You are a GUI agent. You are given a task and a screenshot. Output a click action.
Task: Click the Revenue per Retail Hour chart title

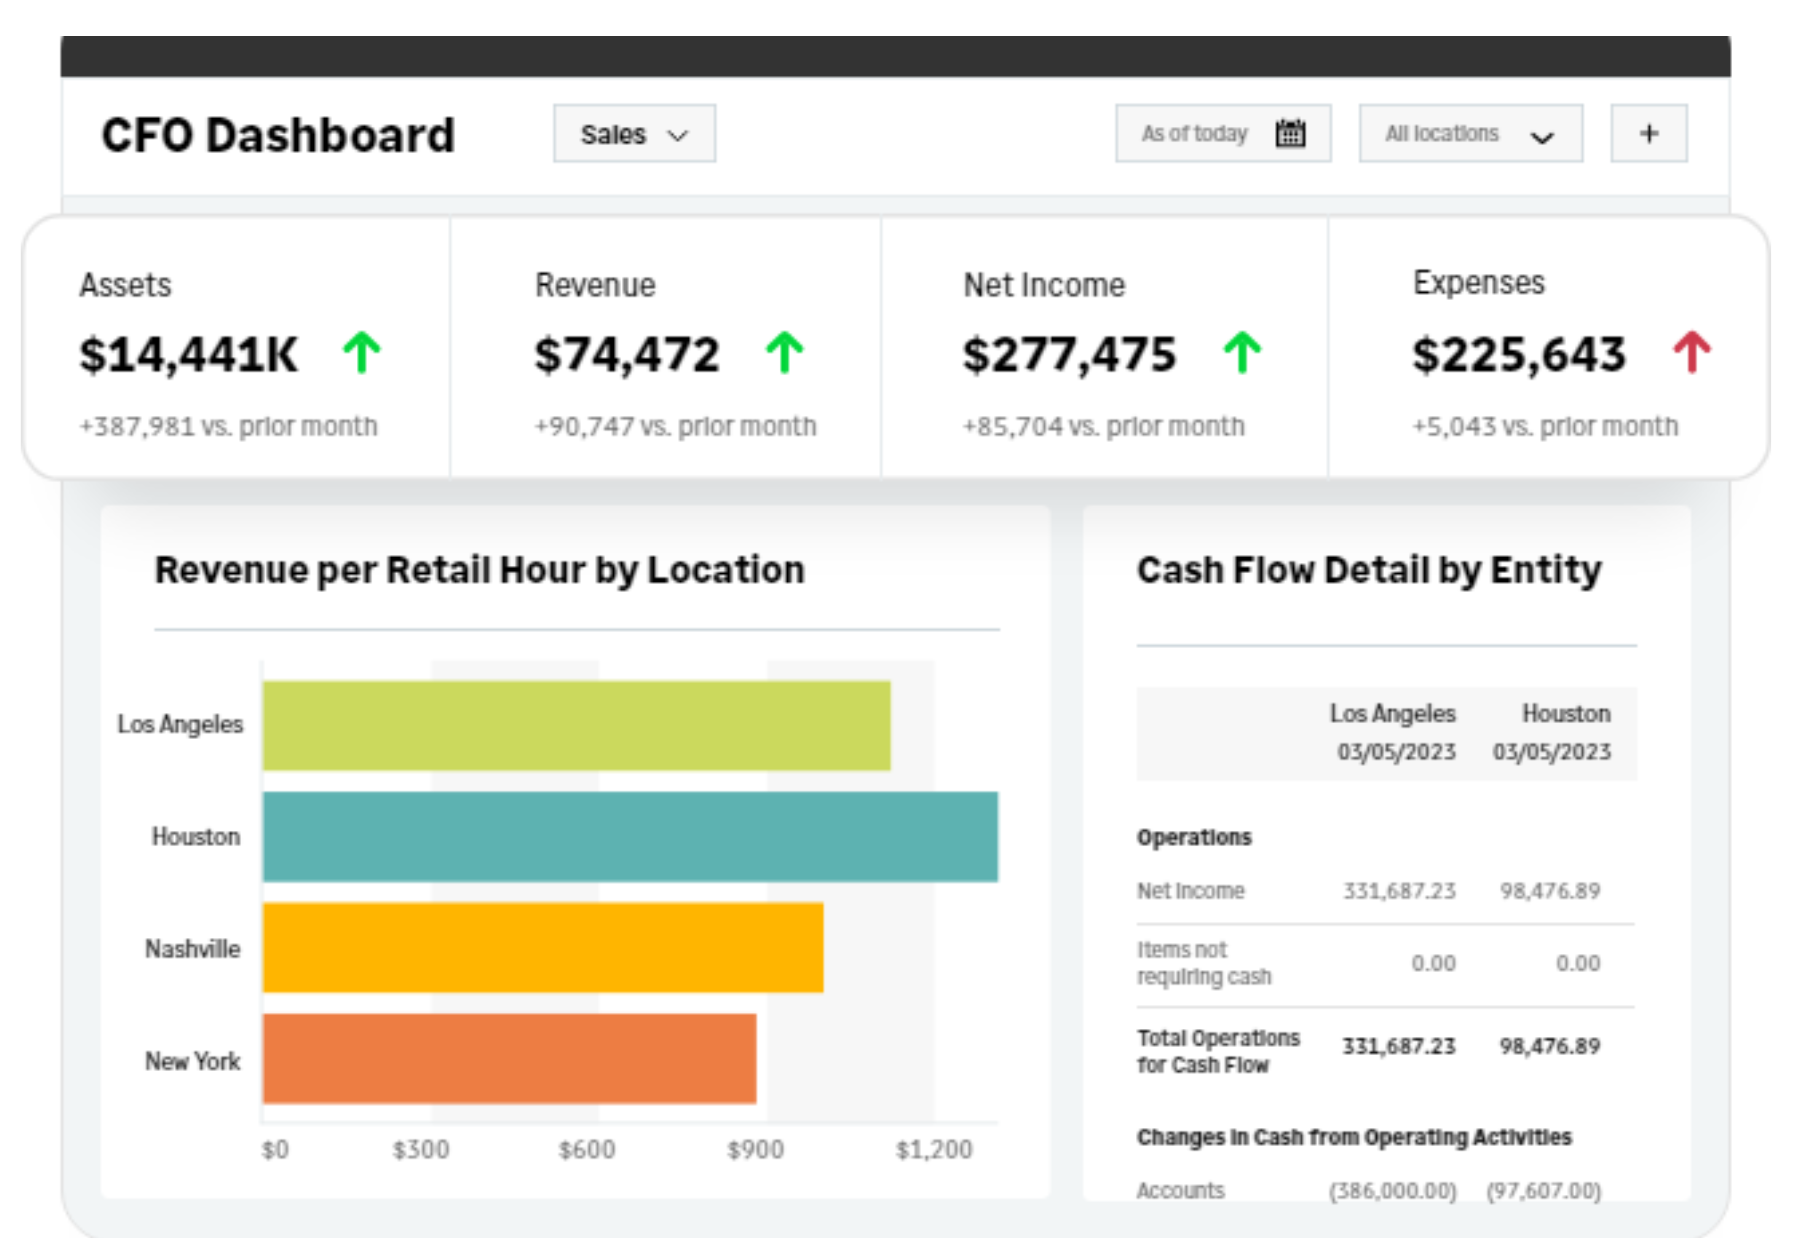click(x=480, y=569)
